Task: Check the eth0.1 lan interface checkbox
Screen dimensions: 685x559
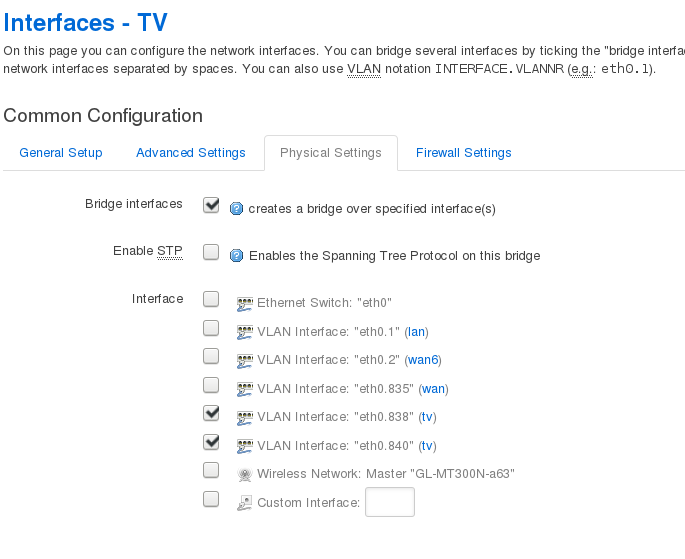Action: (x=211, y=327)
